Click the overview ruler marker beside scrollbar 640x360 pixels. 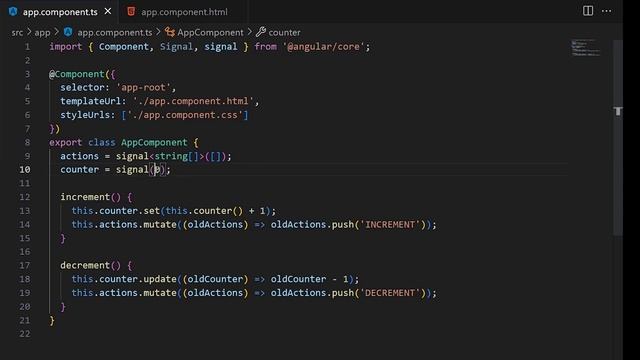pos(618,111)
